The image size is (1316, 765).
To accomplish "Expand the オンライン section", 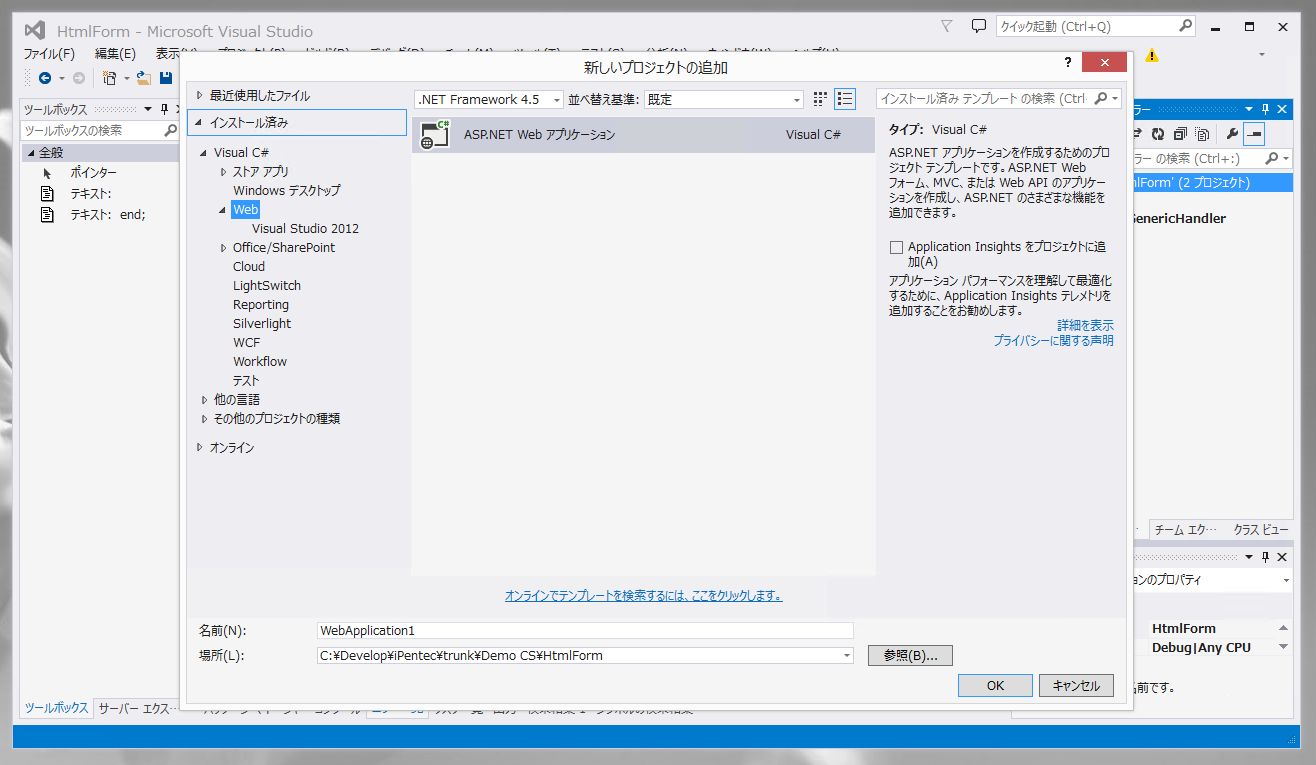I will point(200,448).
